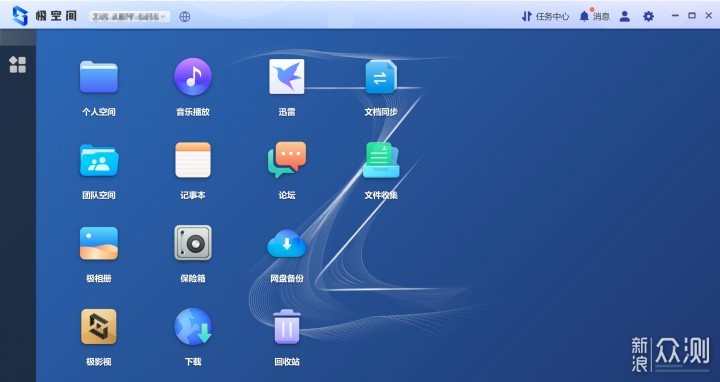The width and height of the screenshot is (720, 382).
Task: Open the 极影视 video app
Action: tap(99, 326)
